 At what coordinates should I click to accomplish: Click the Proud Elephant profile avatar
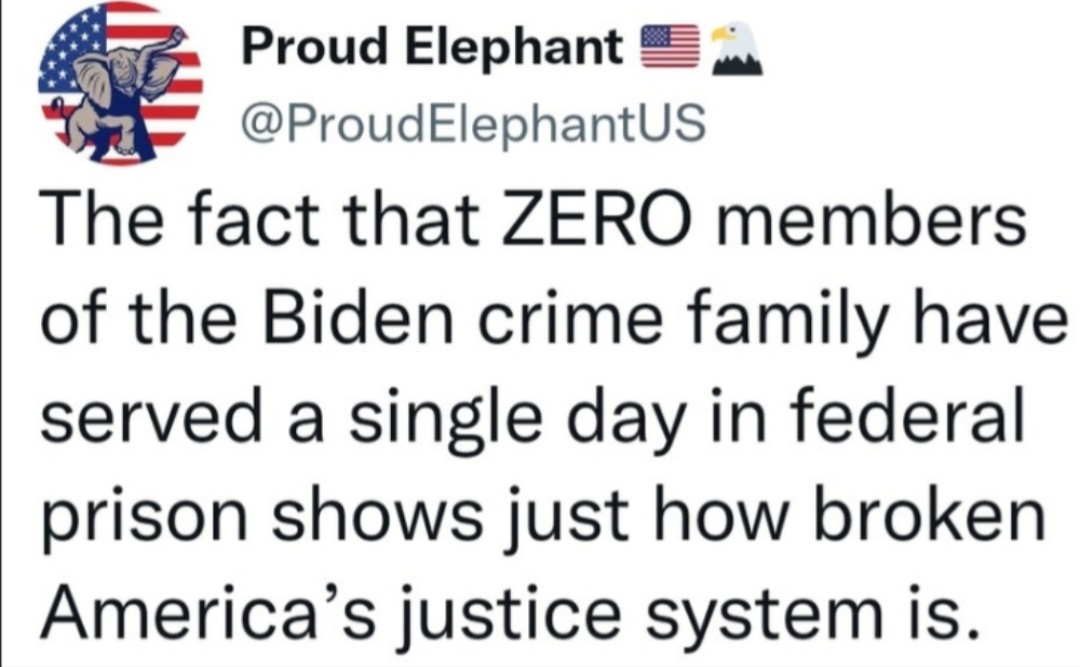120,82
